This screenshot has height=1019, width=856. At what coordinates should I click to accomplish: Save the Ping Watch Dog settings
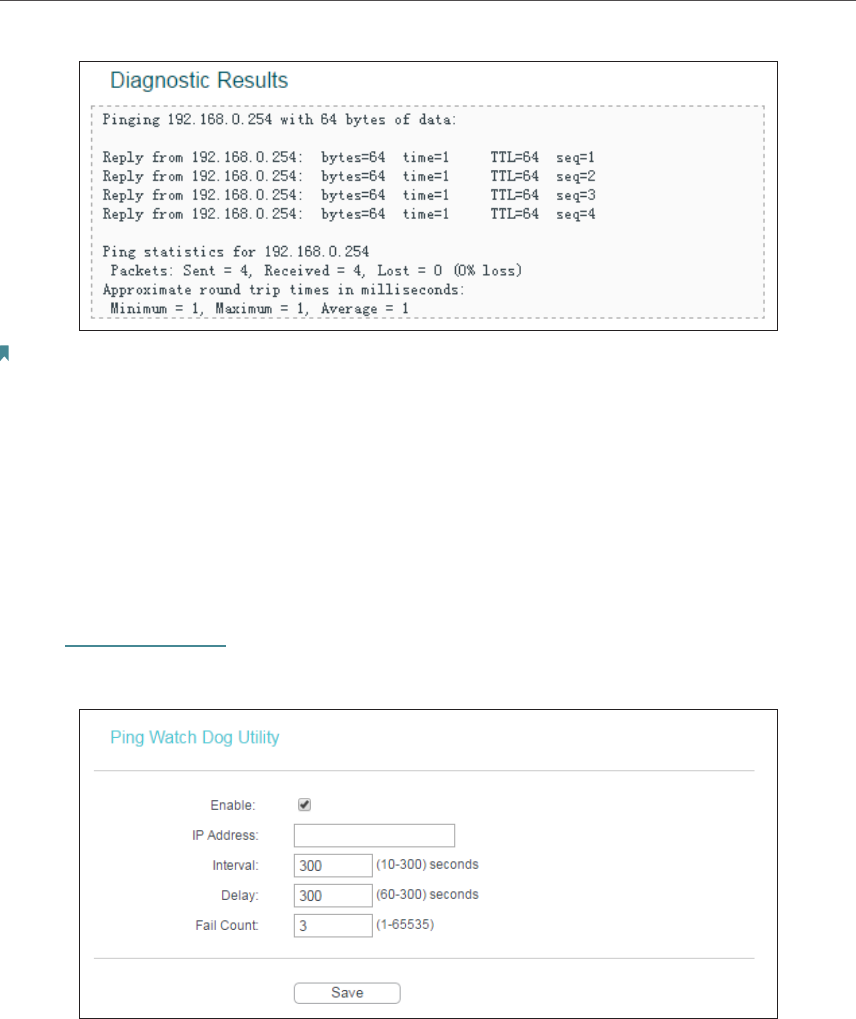tap(347, 993)
